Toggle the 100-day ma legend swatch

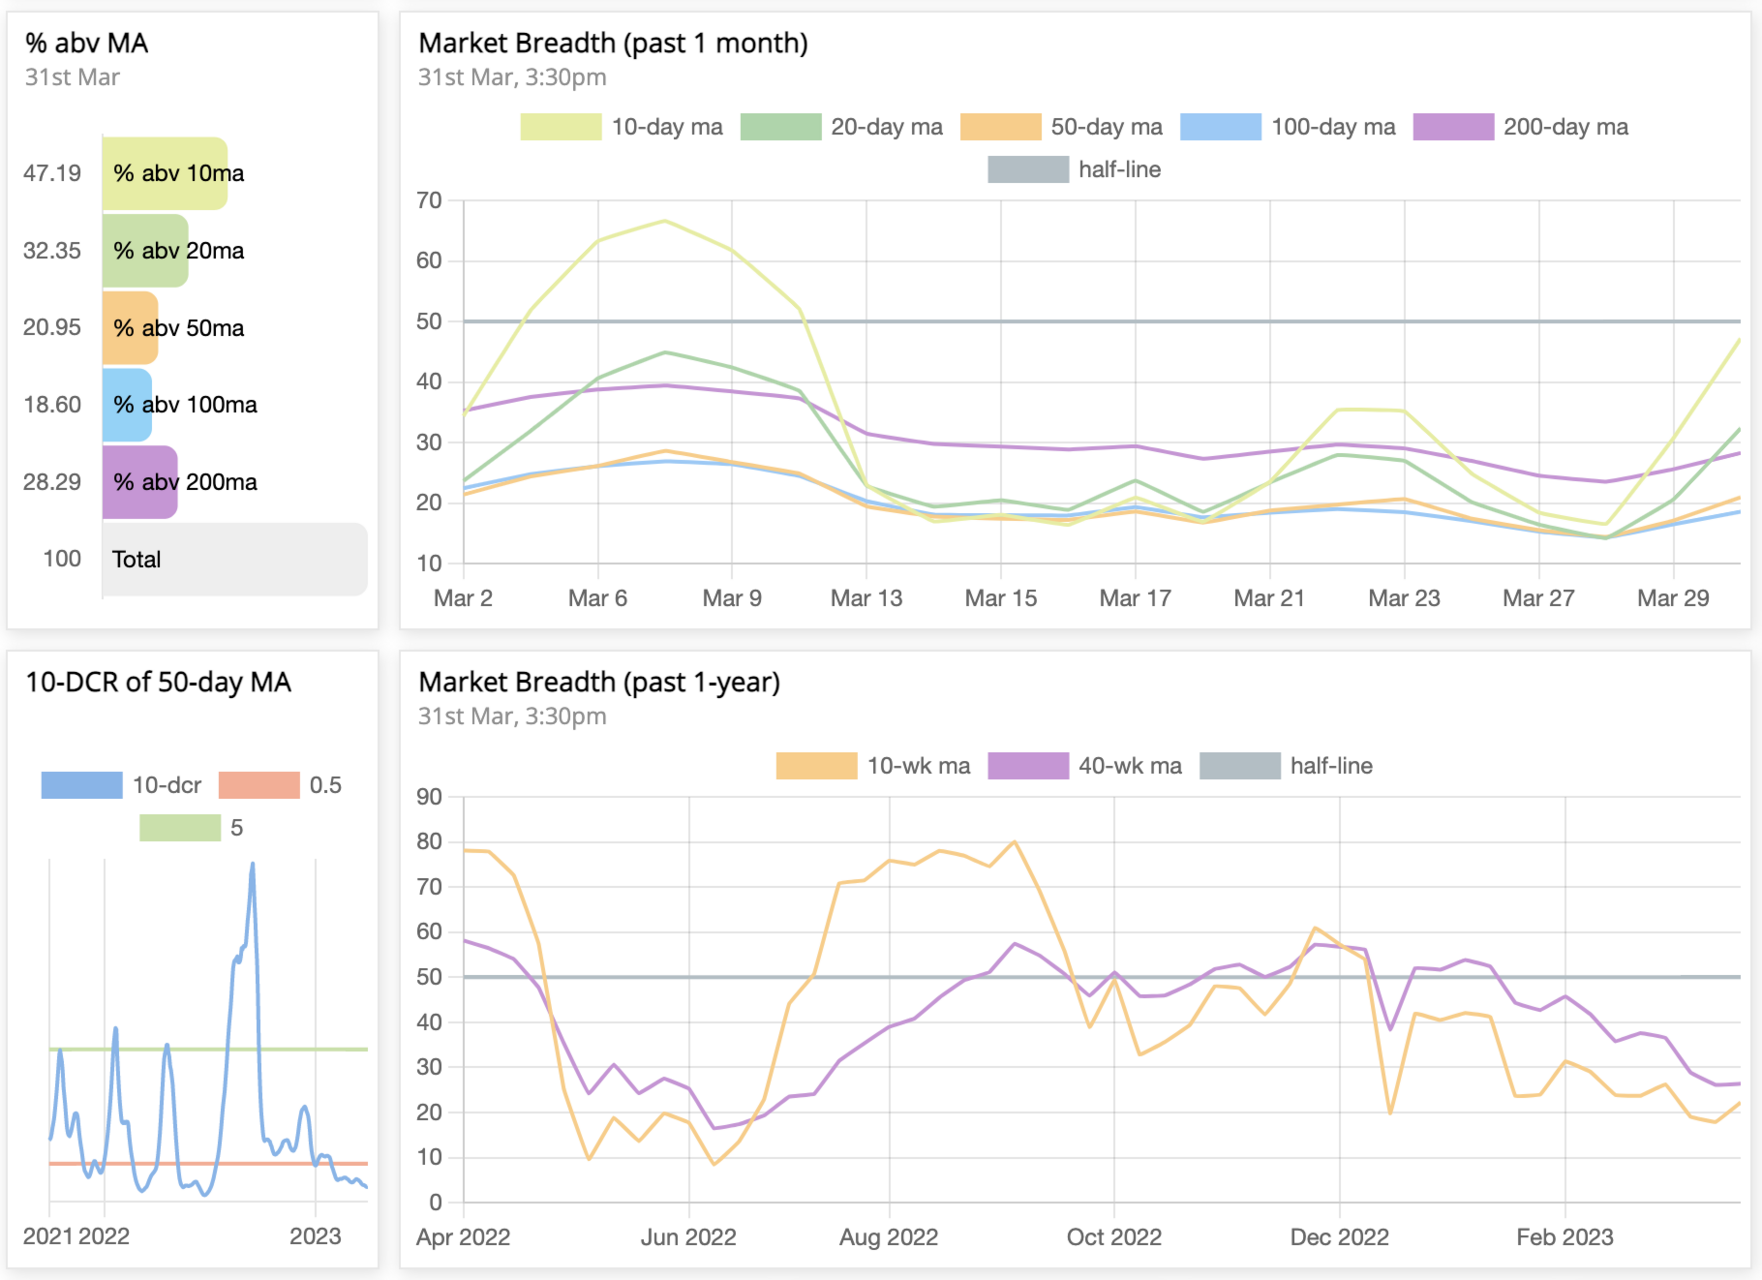1221,127
